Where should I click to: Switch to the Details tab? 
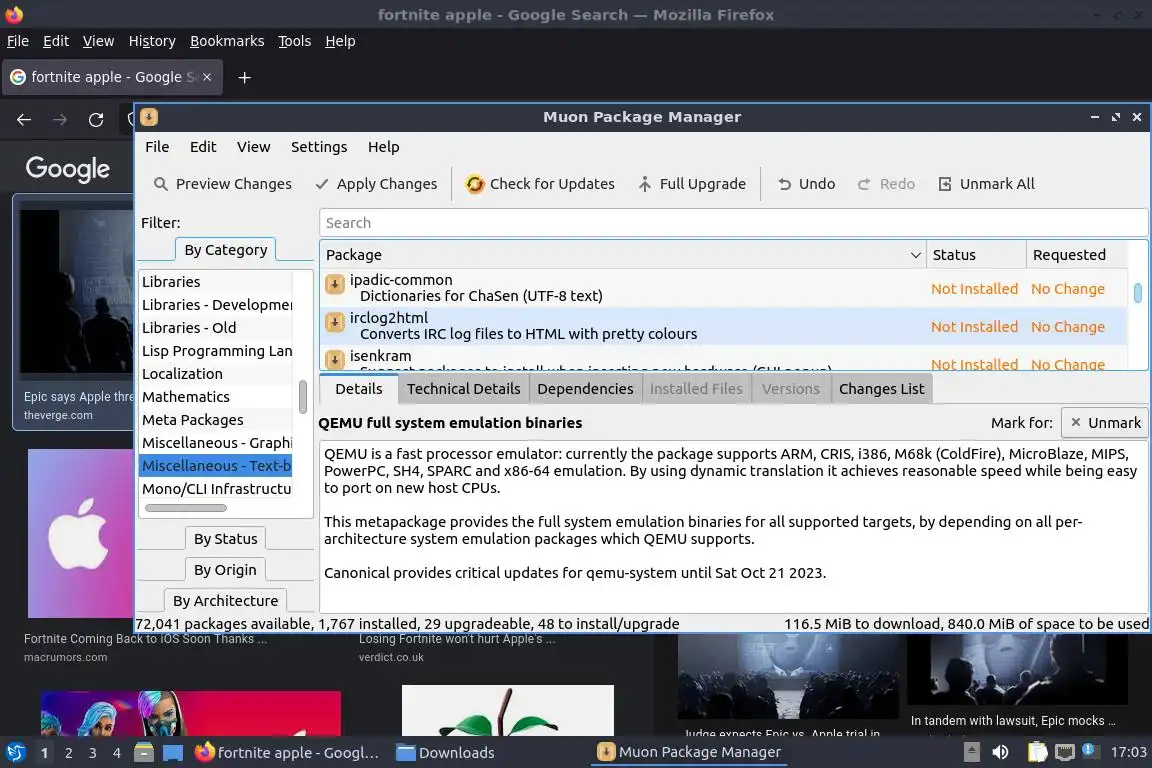(359, 389)
